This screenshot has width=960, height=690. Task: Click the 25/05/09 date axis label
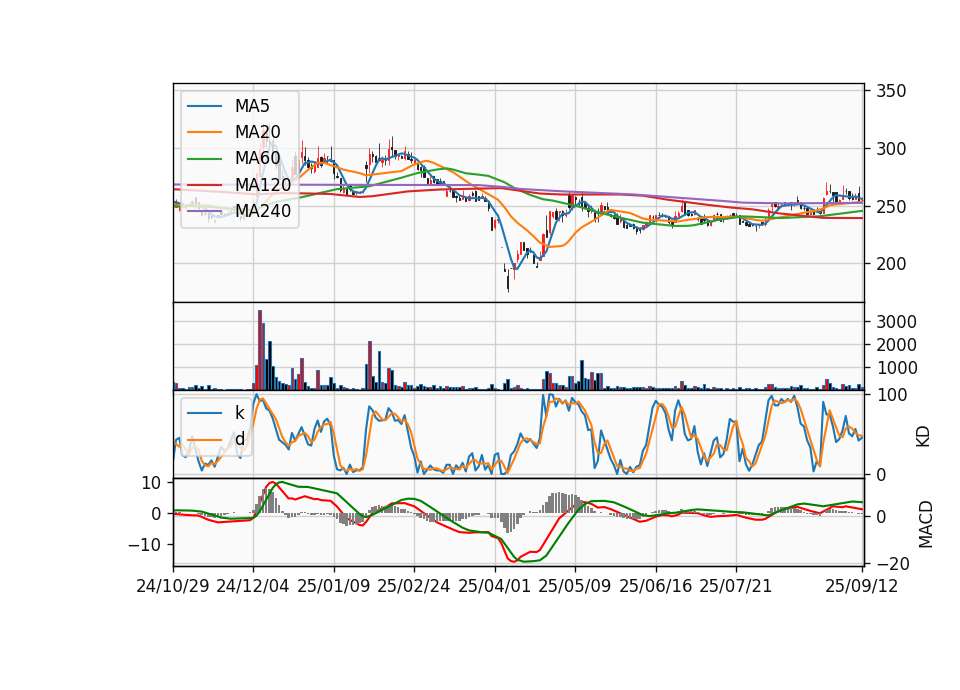click(x=575, y=586)
